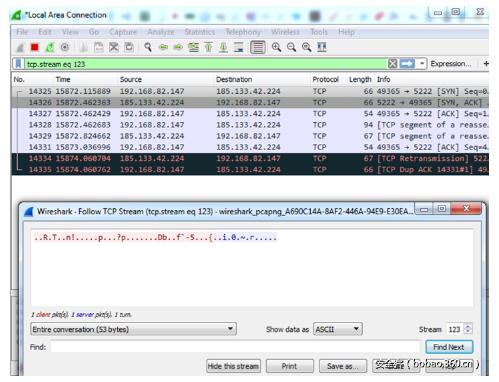
Task: Select packet 14331 ACK row
Action: pos(250,147)
